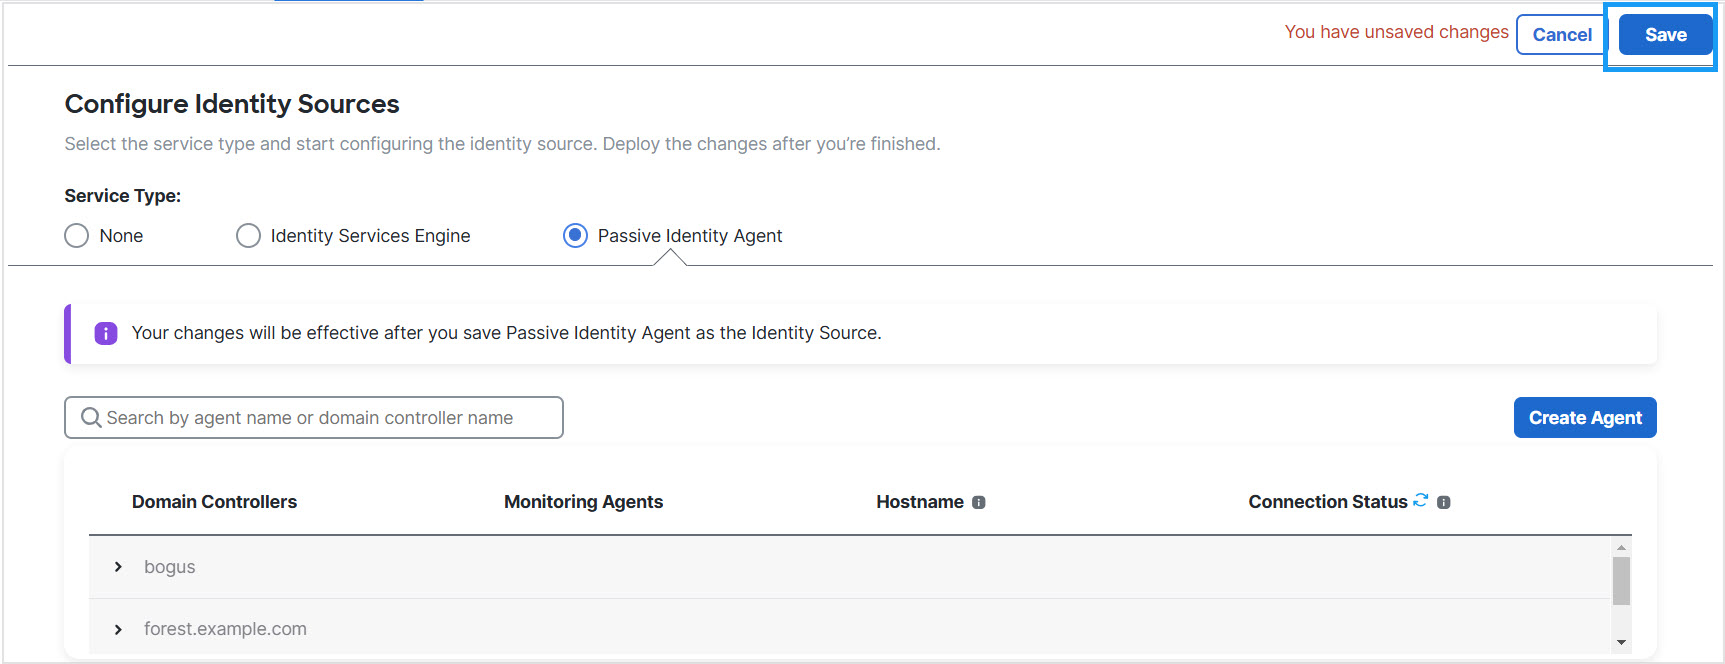
Task: Click the info icon next to Connection Status
Action: coord(1443,502)
